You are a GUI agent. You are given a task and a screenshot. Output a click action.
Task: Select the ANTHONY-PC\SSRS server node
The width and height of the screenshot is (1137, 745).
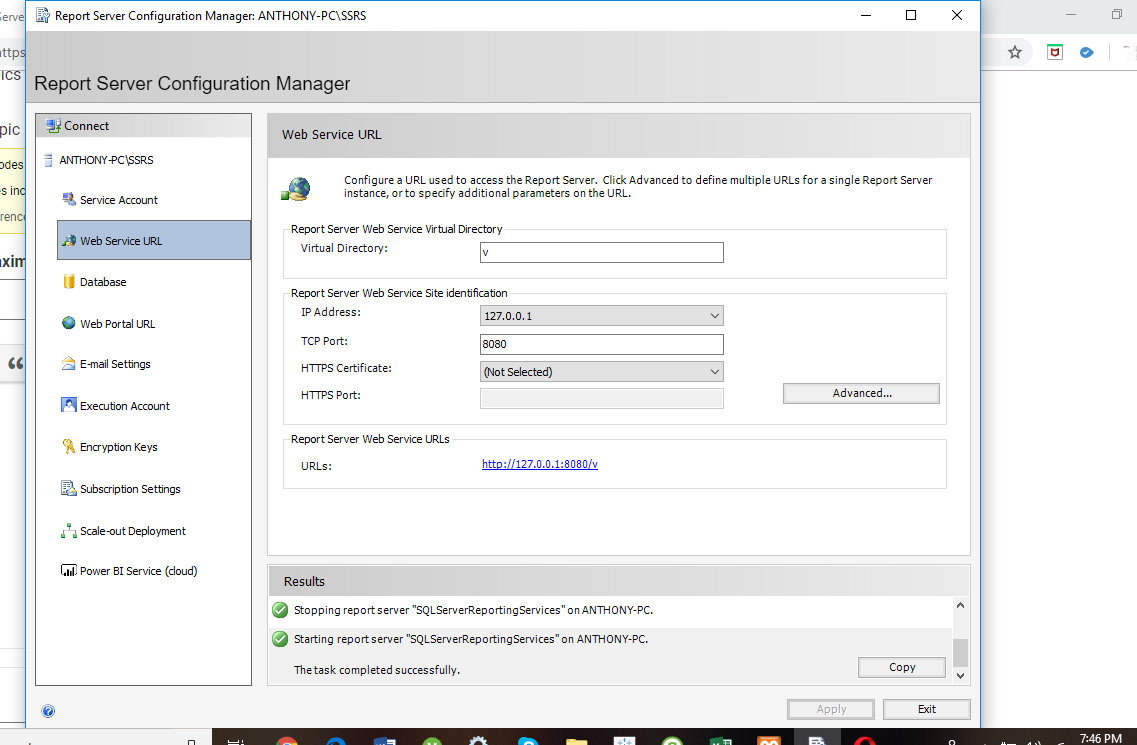(x=106, y=160)
